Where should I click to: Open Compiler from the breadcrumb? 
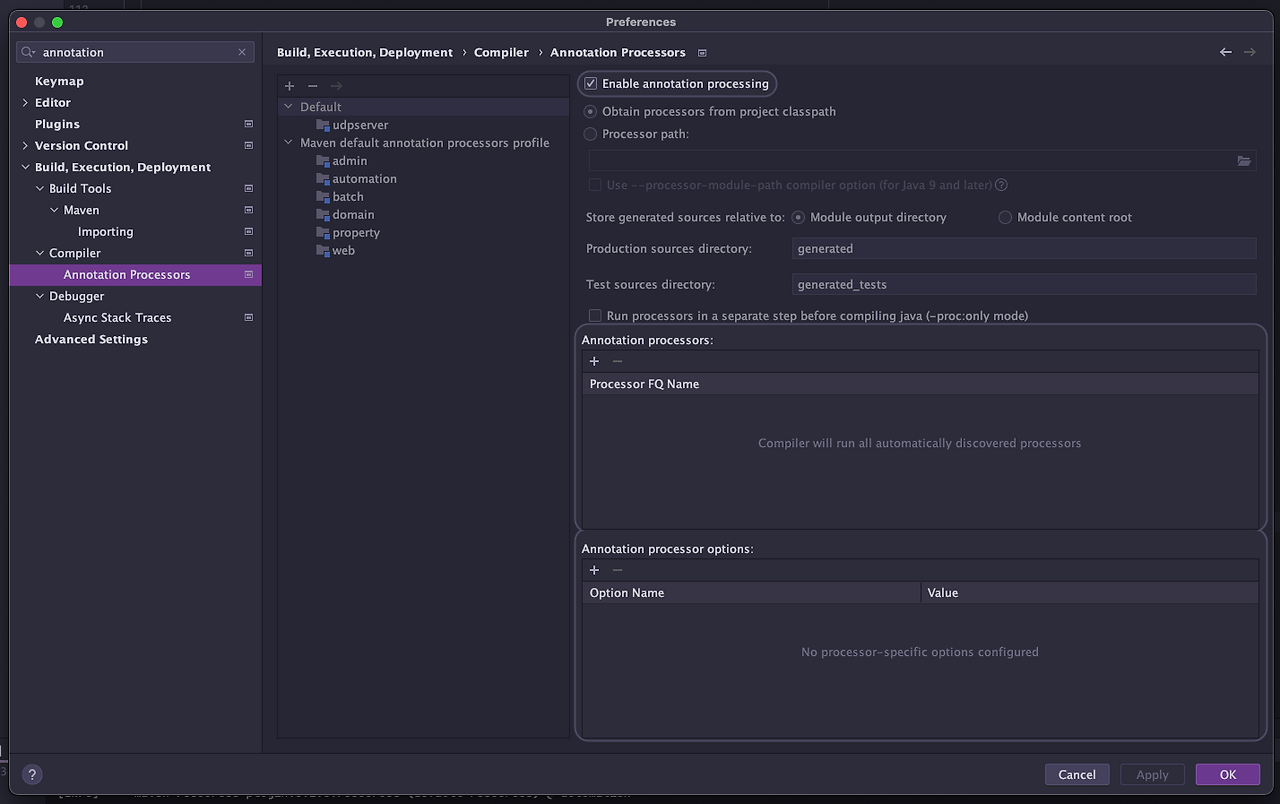[x=501, y=52]
